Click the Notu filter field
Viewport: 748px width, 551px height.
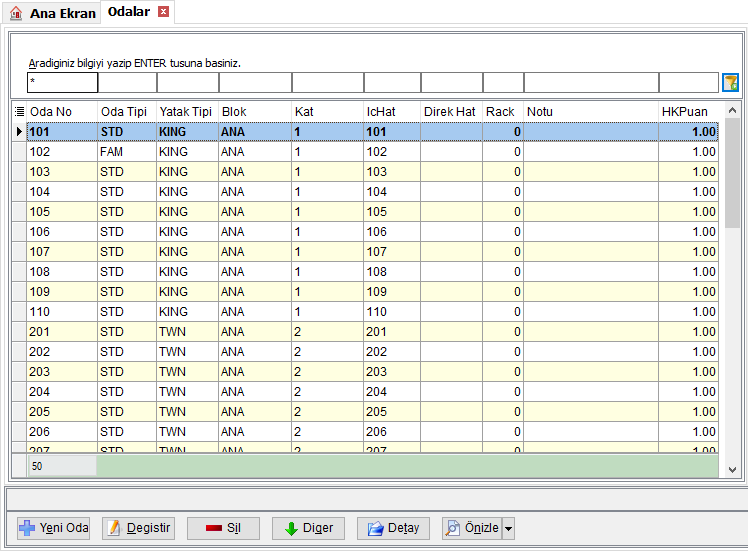pos(592,83)
